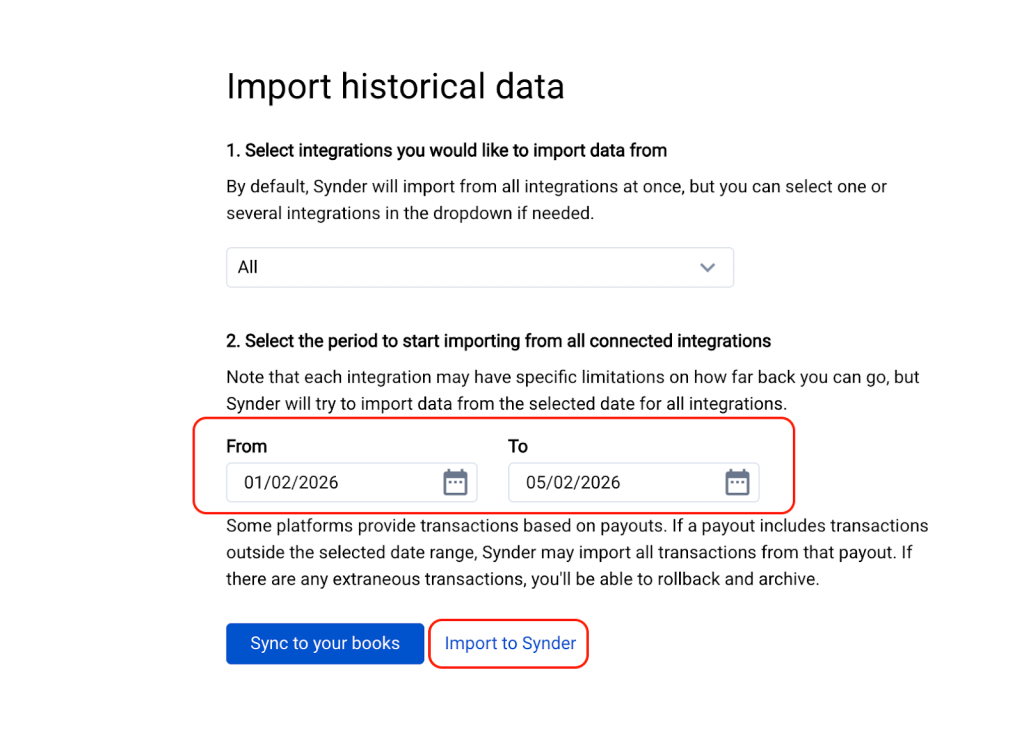The height and width of the screenshot is (733, 1024).
Task: Click the chevron arrow in integrations dropdown
Action: click(x=708, y=268)
